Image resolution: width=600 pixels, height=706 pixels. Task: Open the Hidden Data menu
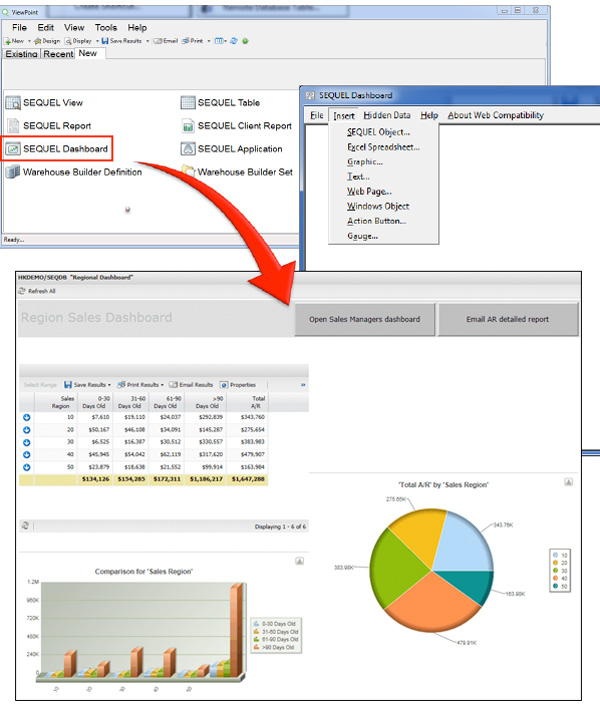tap(387, 115)
